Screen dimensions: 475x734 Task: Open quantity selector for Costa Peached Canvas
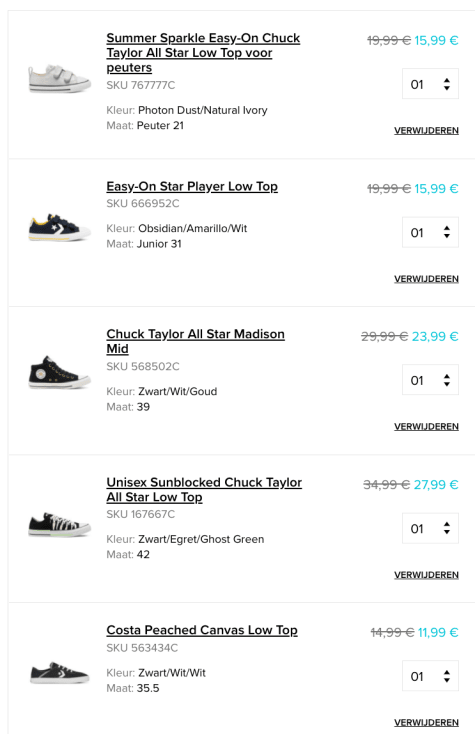click(430, 675)
